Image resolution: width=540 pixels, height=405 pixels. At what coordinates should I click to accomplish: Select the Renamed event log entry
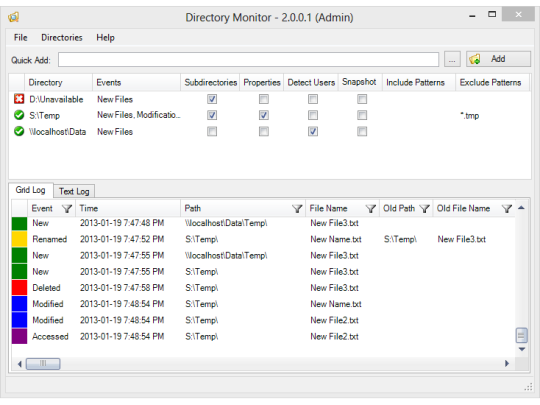(263, 239)
